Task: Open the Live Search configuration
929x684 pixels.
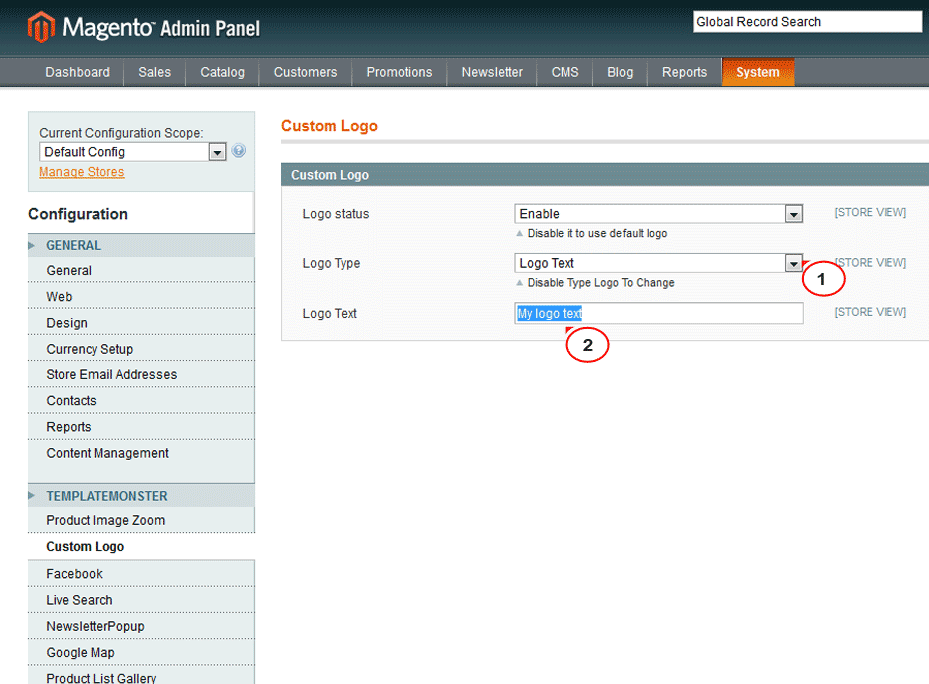Action: coord(79,600)
